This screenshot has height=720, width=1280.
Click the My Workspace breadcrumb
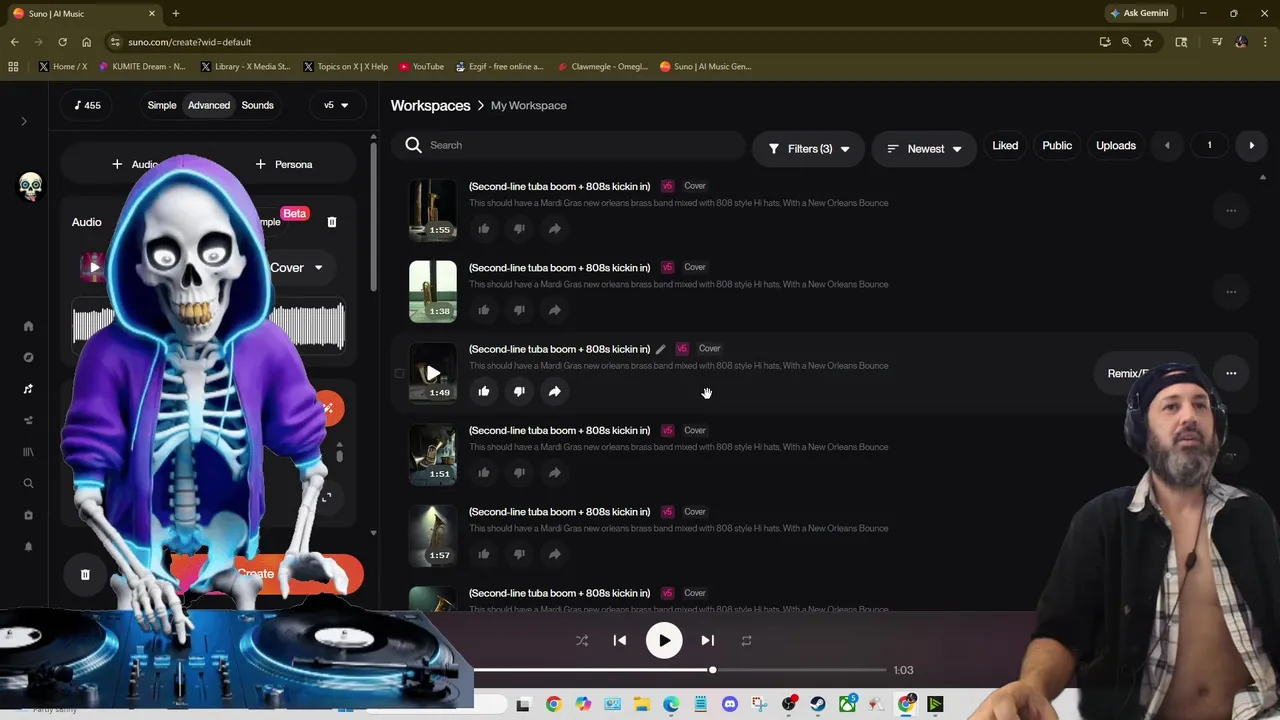[528, 105]
